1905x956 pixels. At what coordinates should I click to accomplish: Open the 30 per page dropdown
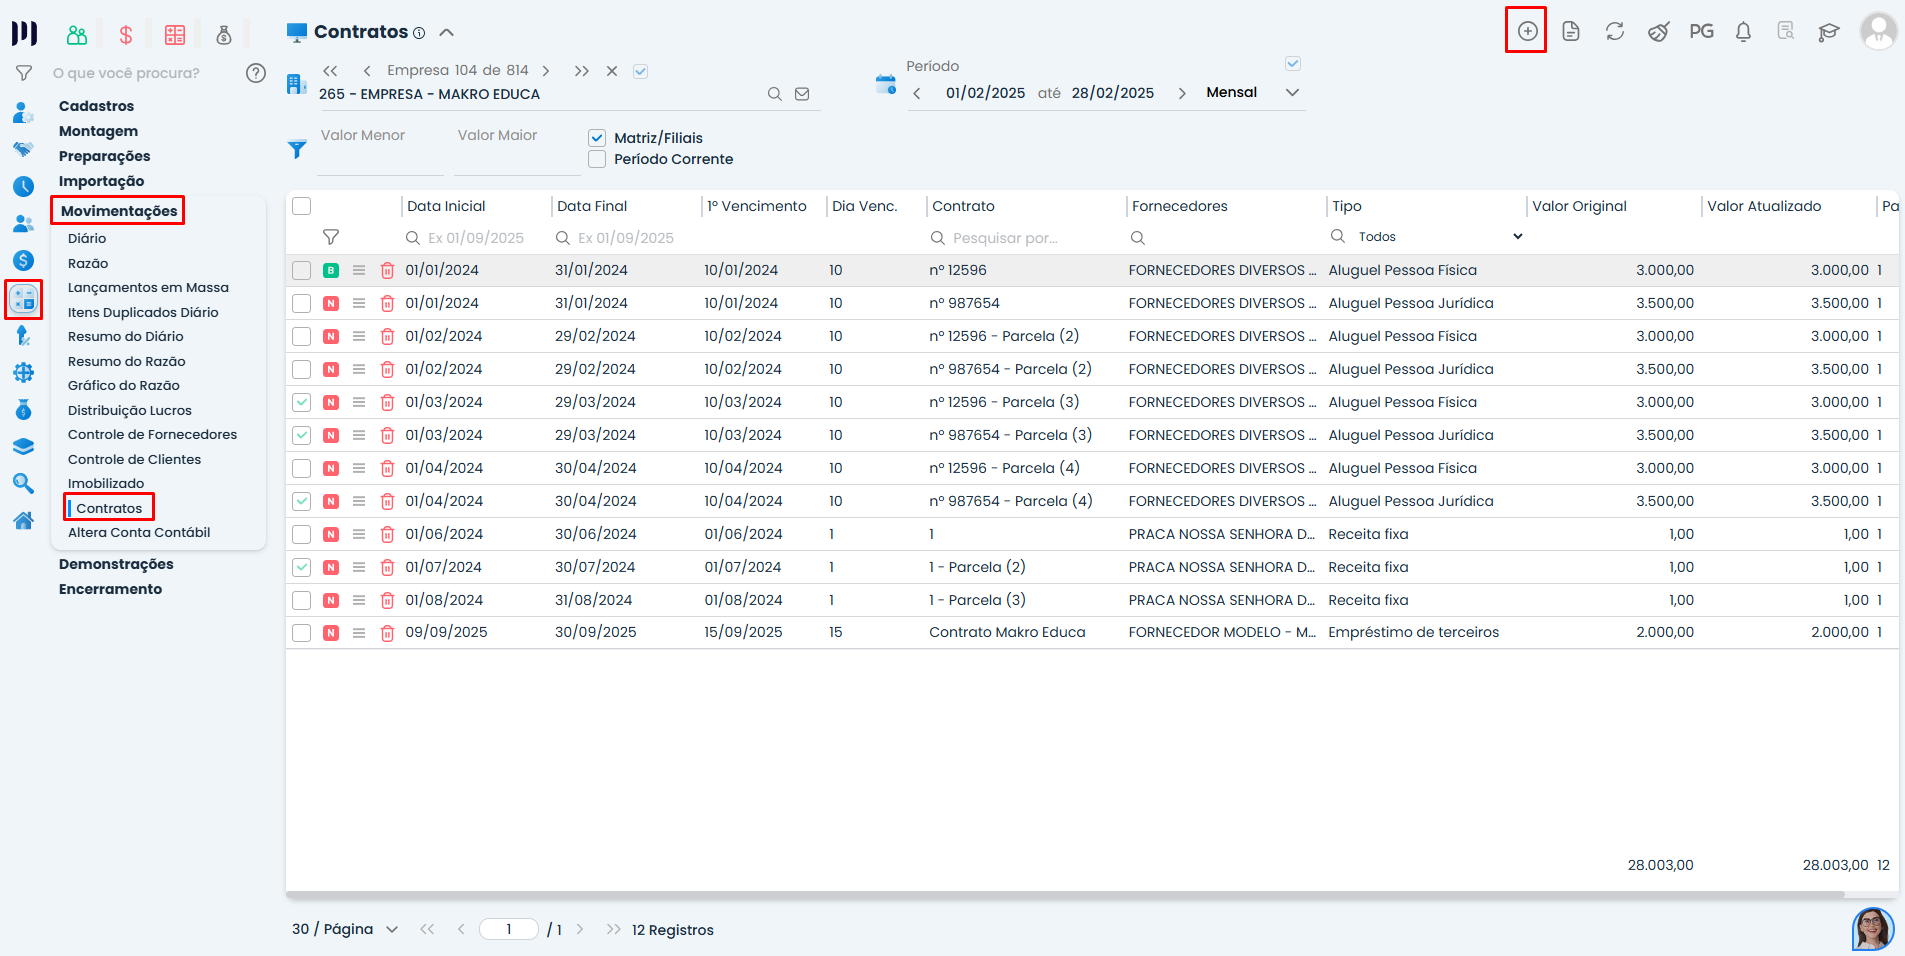[391, 929]
